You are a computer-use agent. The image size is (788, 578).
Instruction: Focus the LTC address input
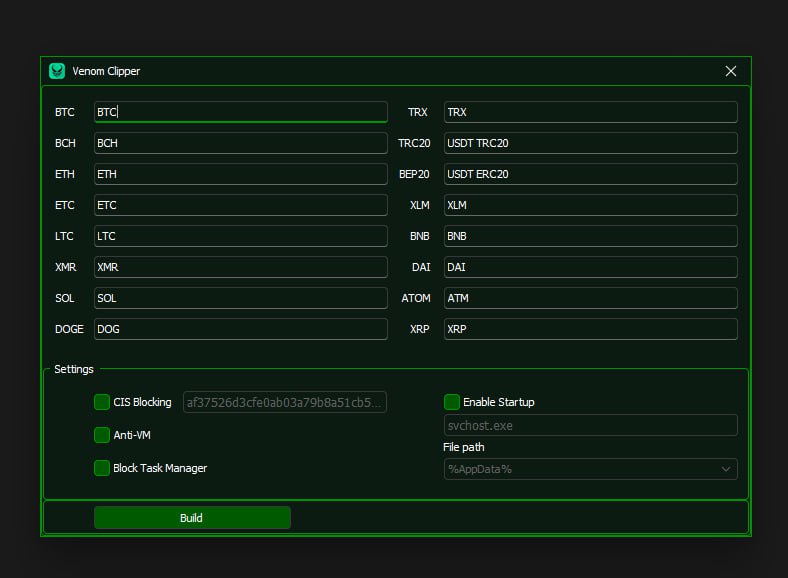point(241,236)
